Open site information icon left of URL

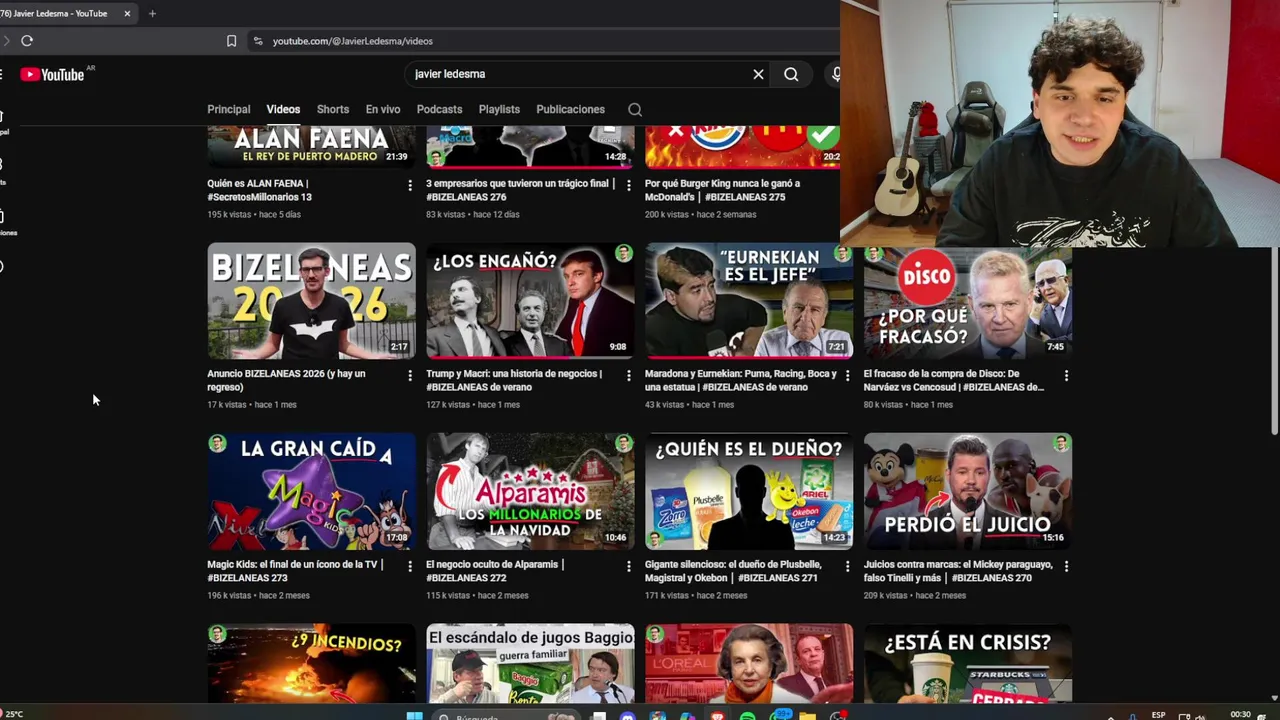click(257, 41)
